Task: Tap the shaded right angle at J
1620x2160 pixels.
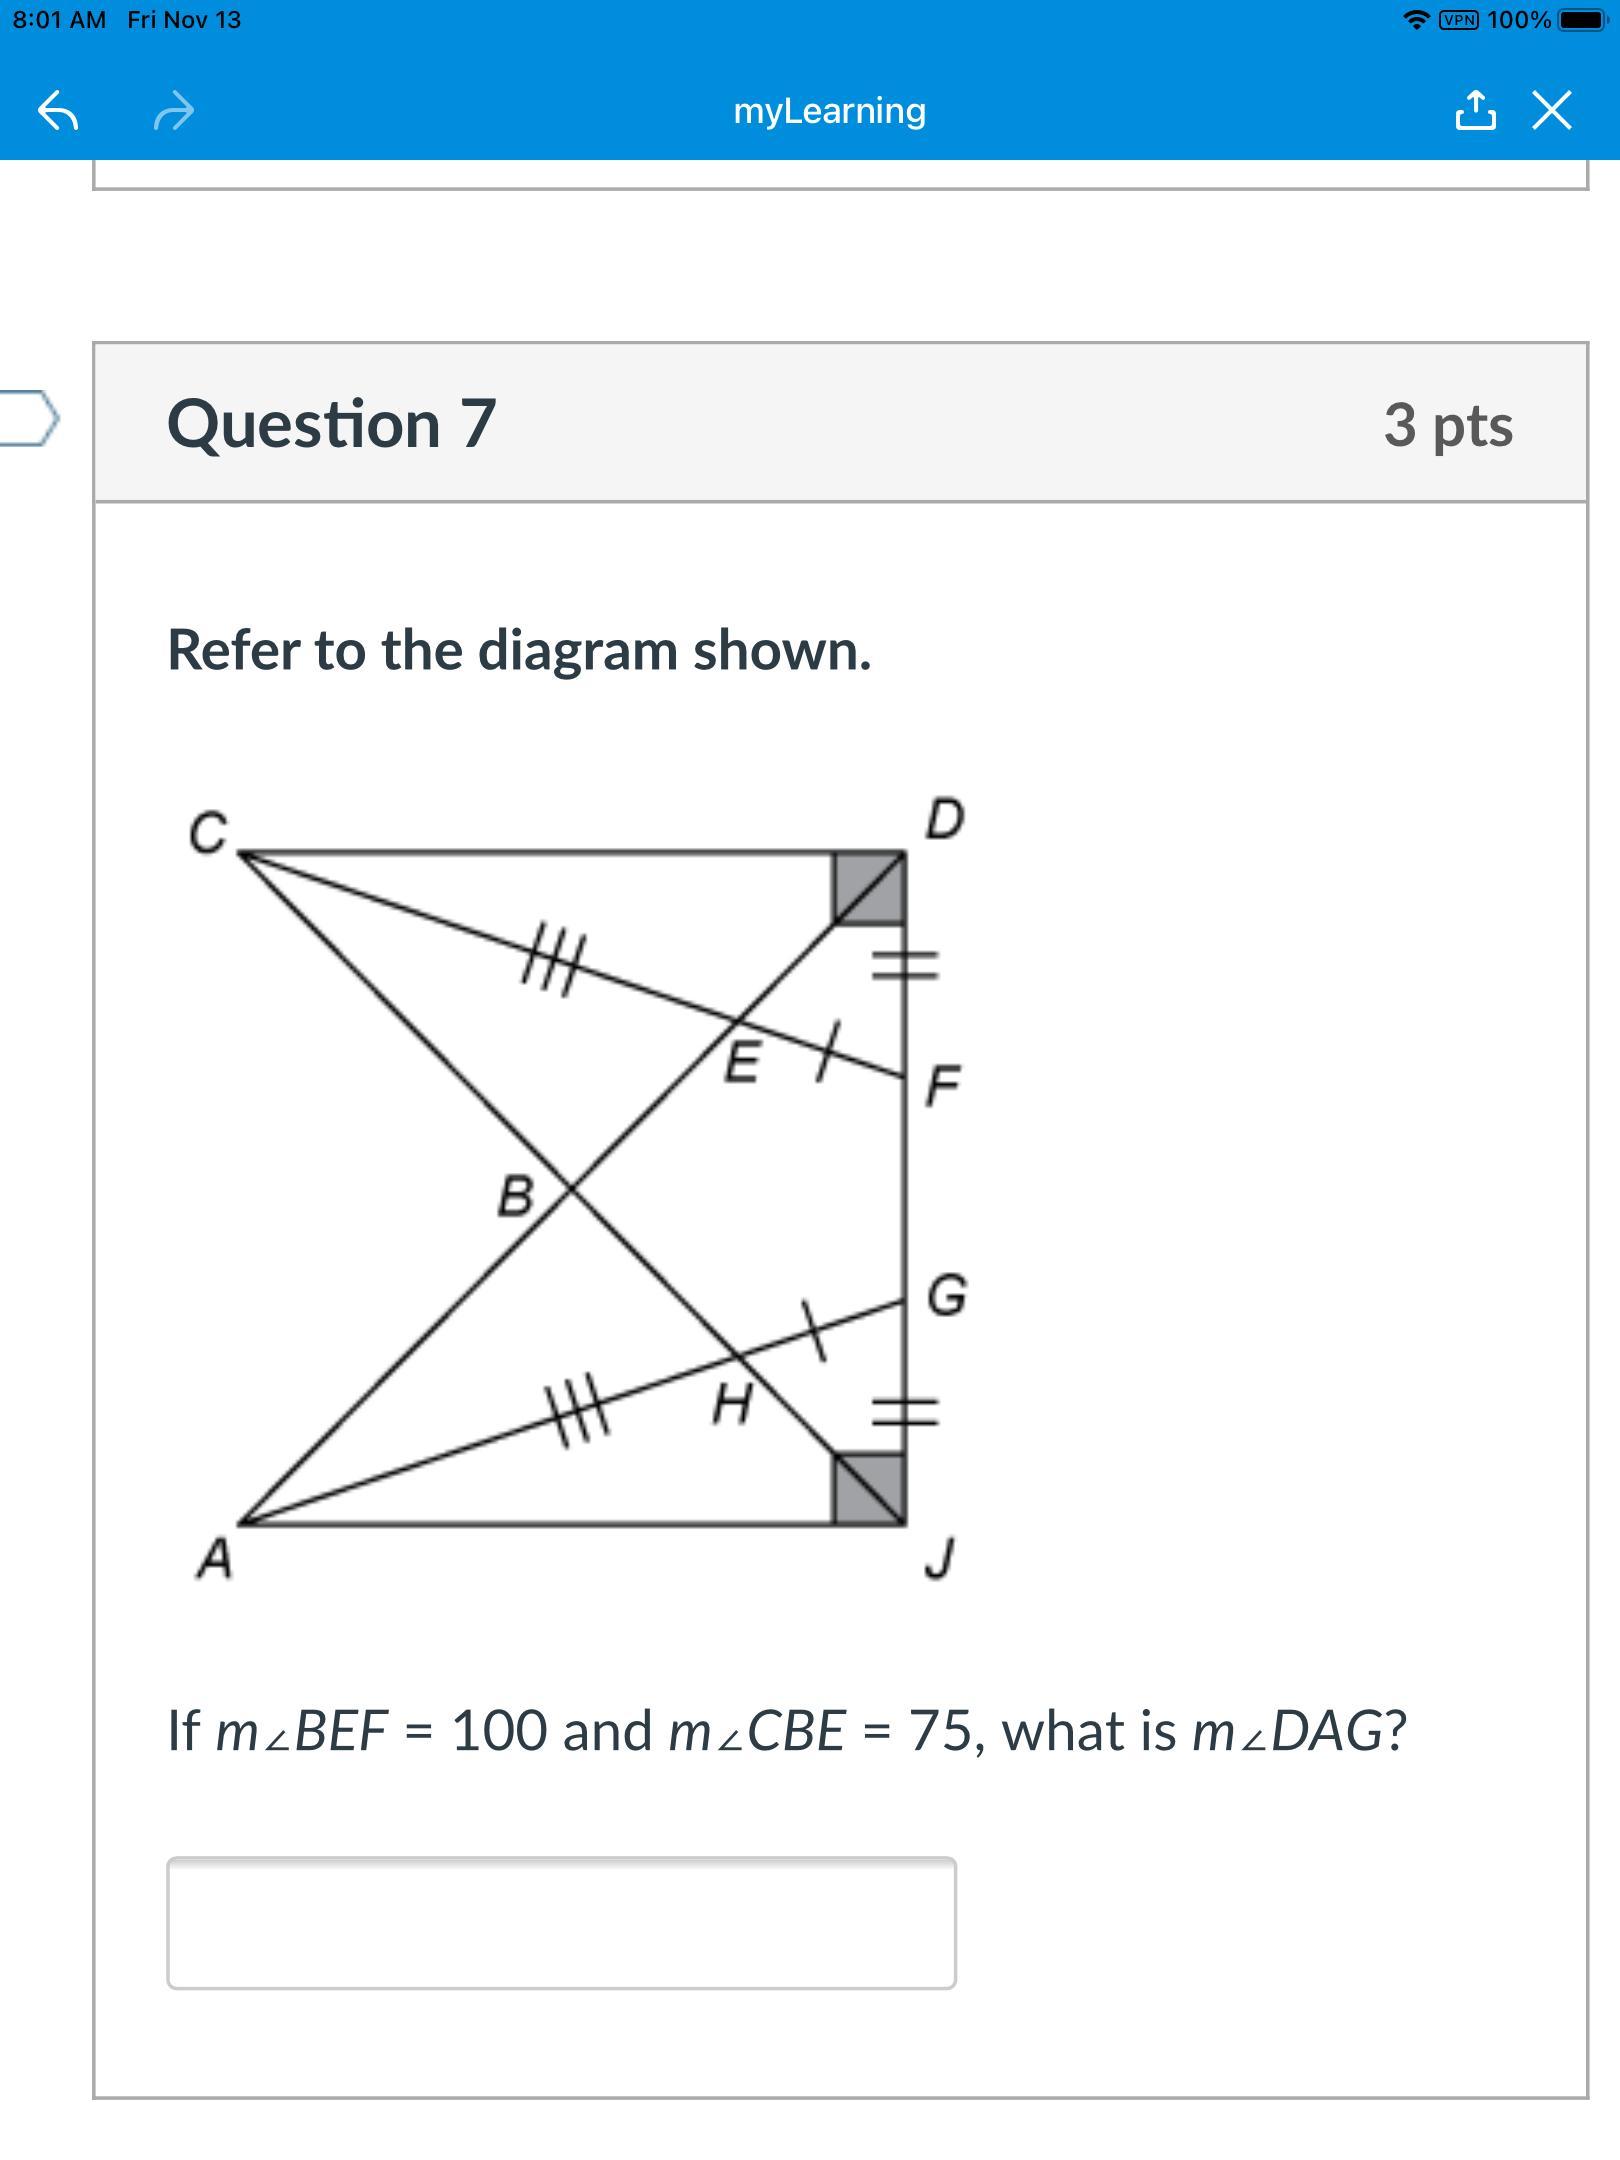Action: tap(870, 1489)
